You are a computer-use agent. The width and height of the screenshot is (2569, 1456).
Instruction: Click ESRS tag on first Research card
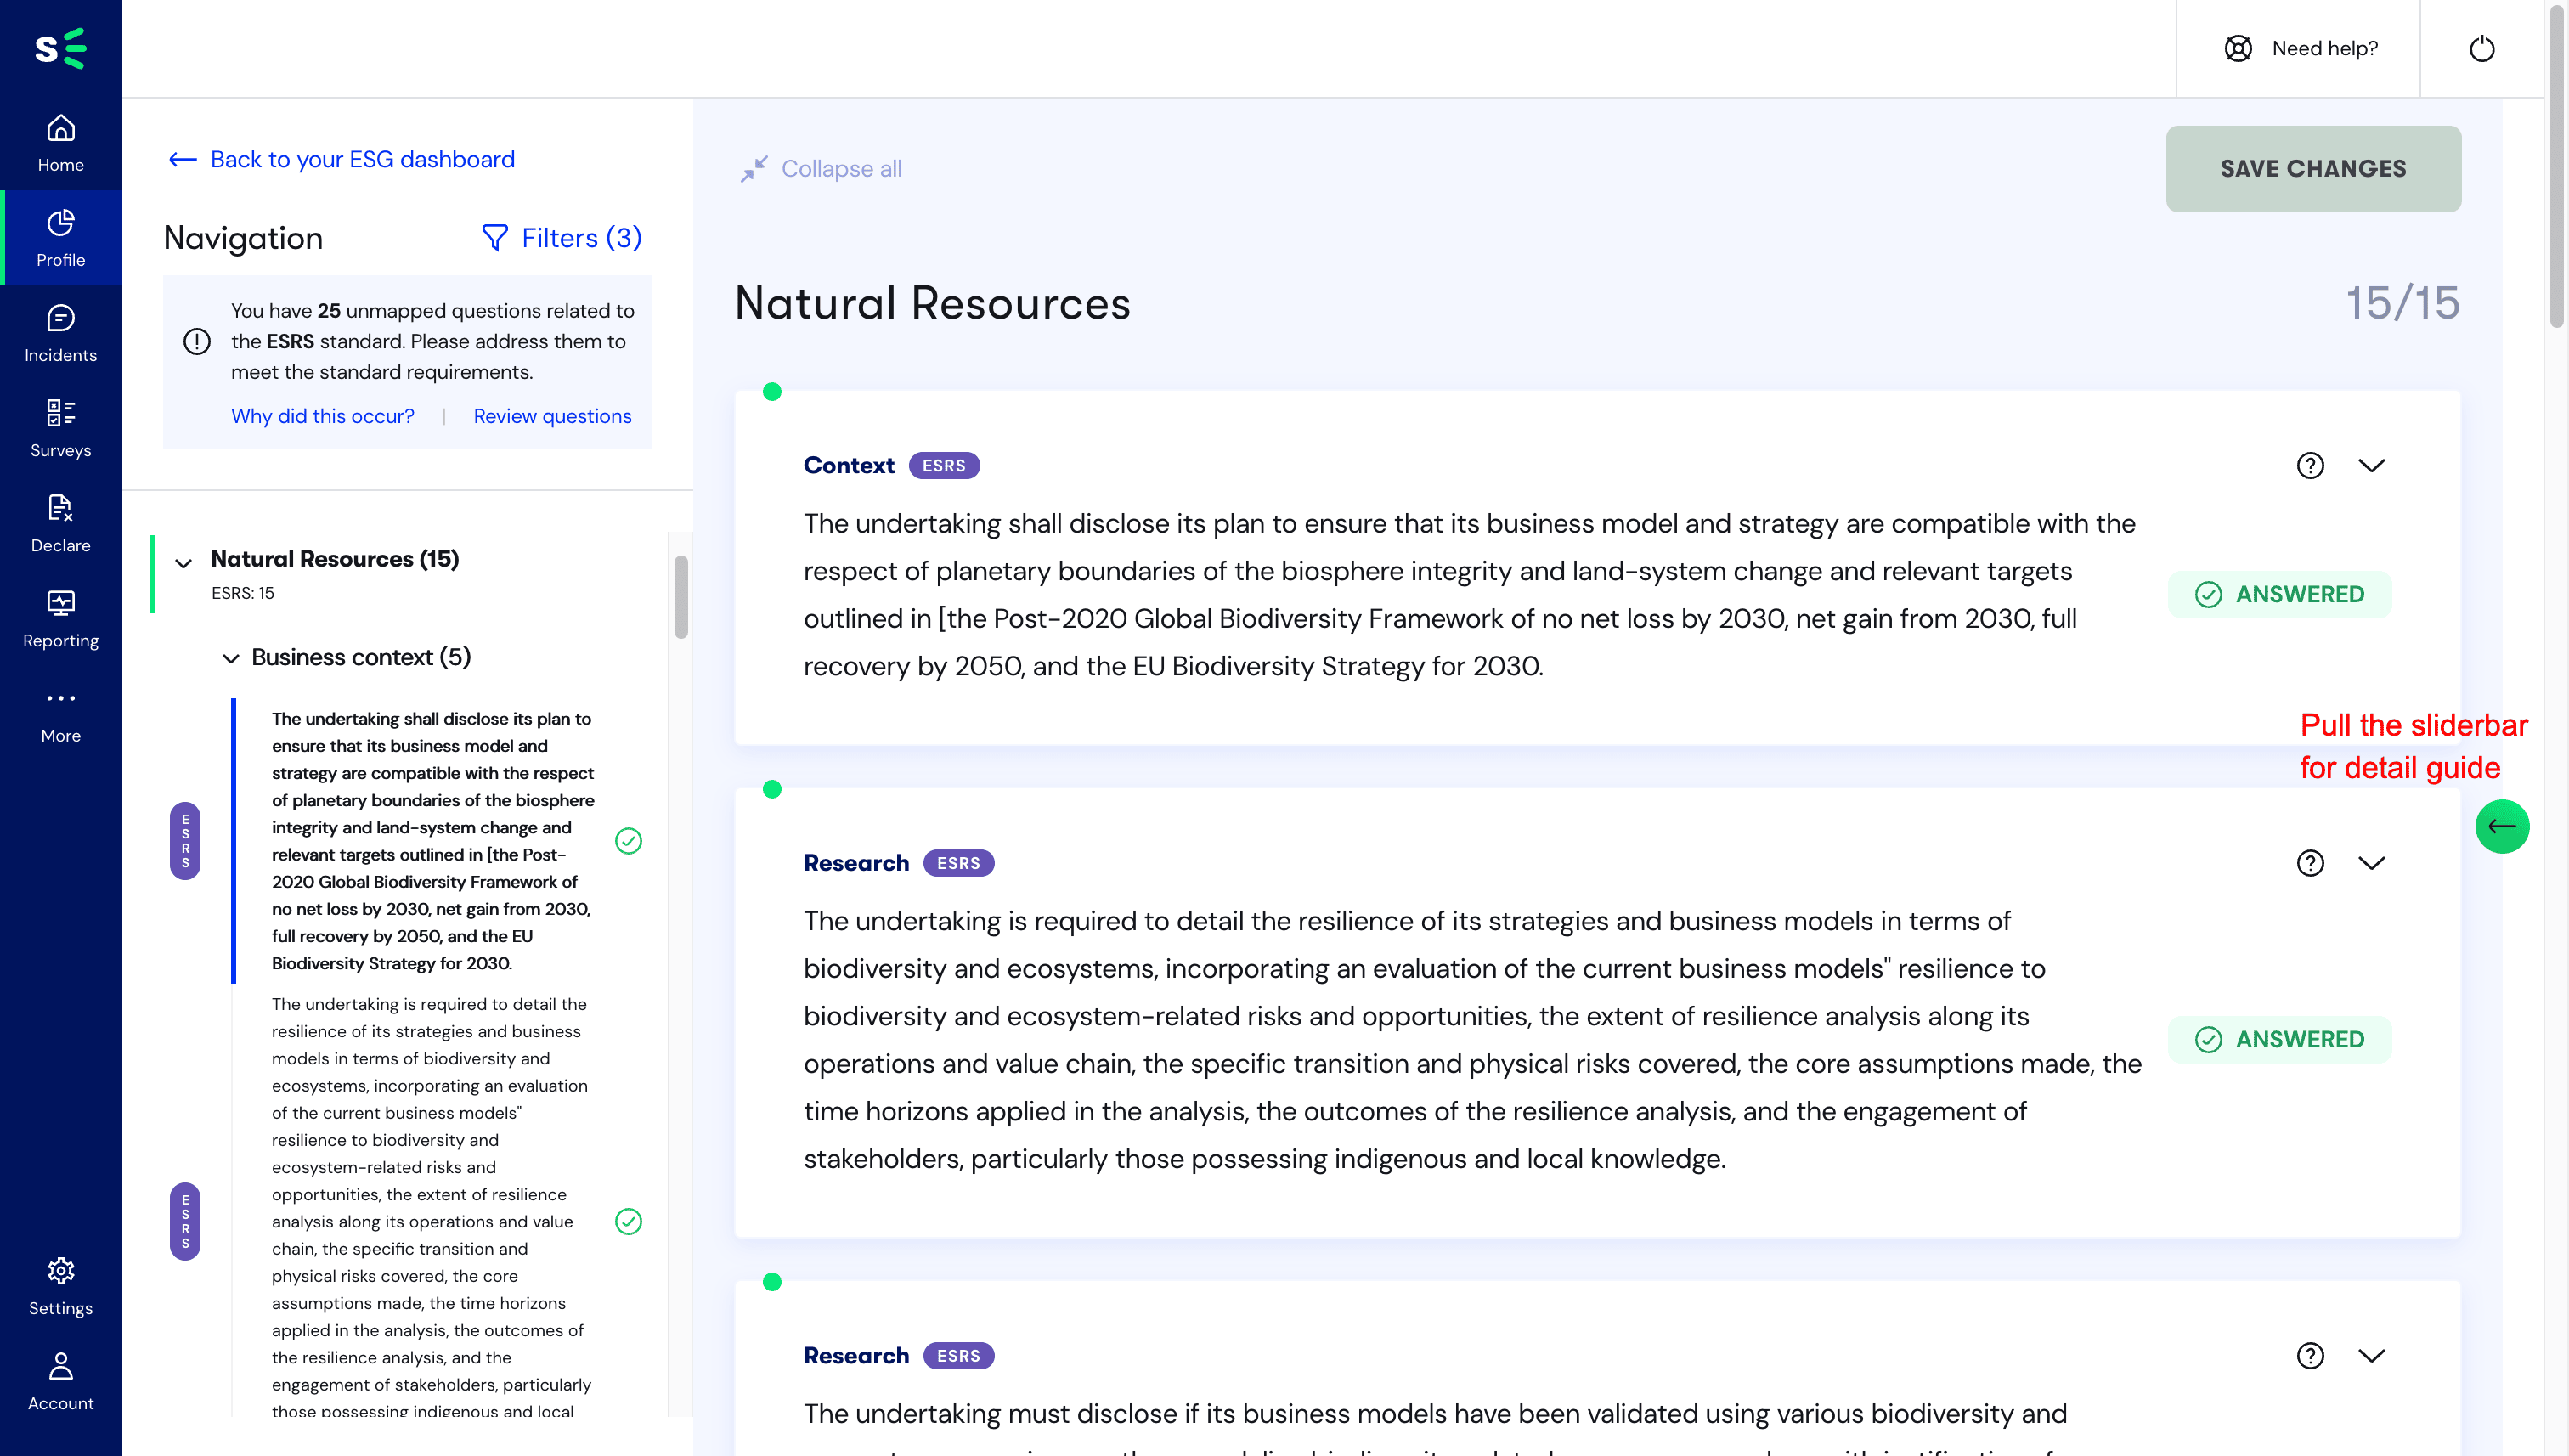[x=958, y=863]
